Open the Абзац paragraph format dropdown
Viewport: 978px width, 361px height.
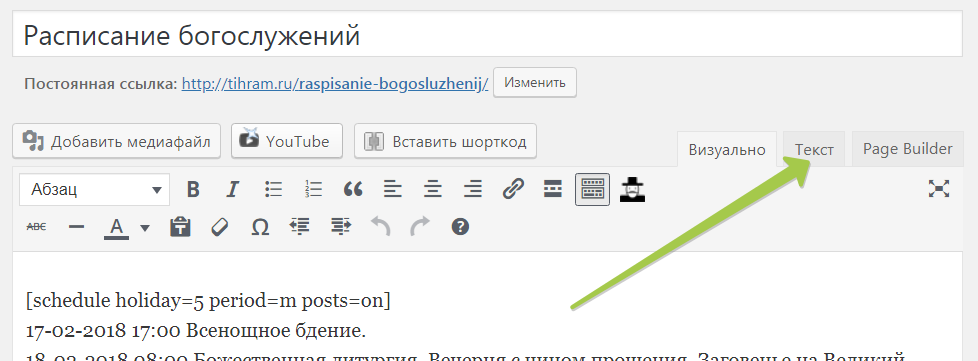(x=95, y=189)
